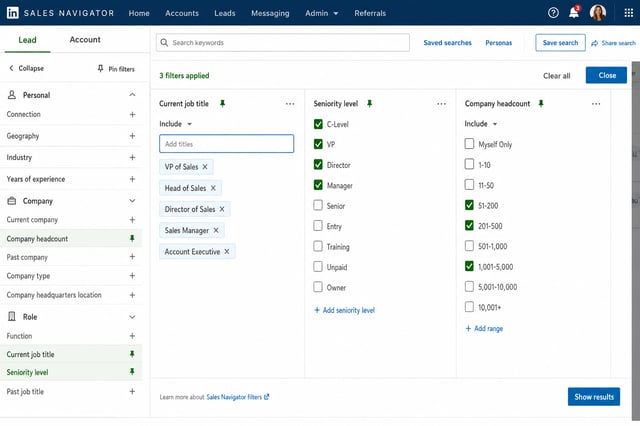Screen dimensions: 640x426
Task: Uncheck the 51-200 headcount checkbox
Action: tap(469, 205)
